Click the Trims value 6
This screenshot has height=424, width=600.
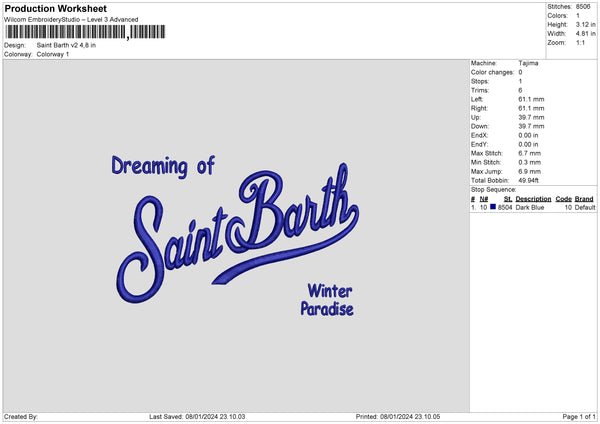click(520, 90)
